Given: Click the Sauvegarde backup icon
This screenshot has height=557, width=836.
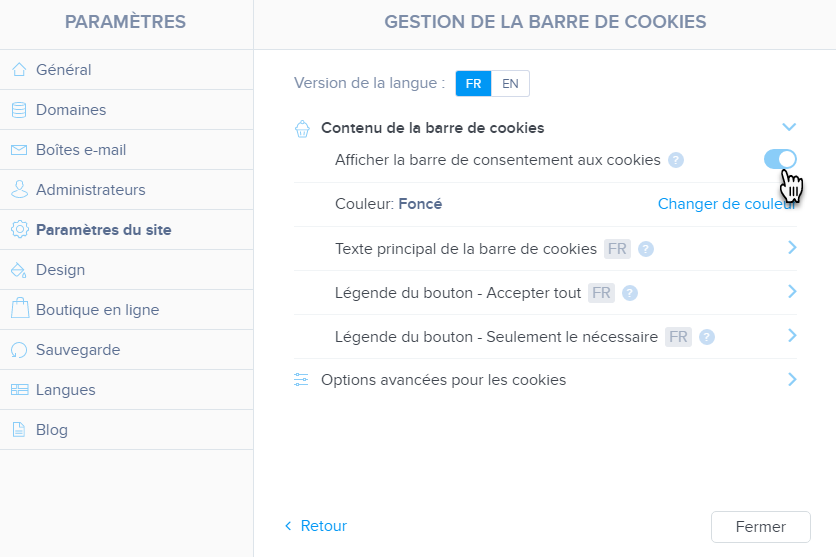Looking at the screenshot, I should click(x=18, y=350).
